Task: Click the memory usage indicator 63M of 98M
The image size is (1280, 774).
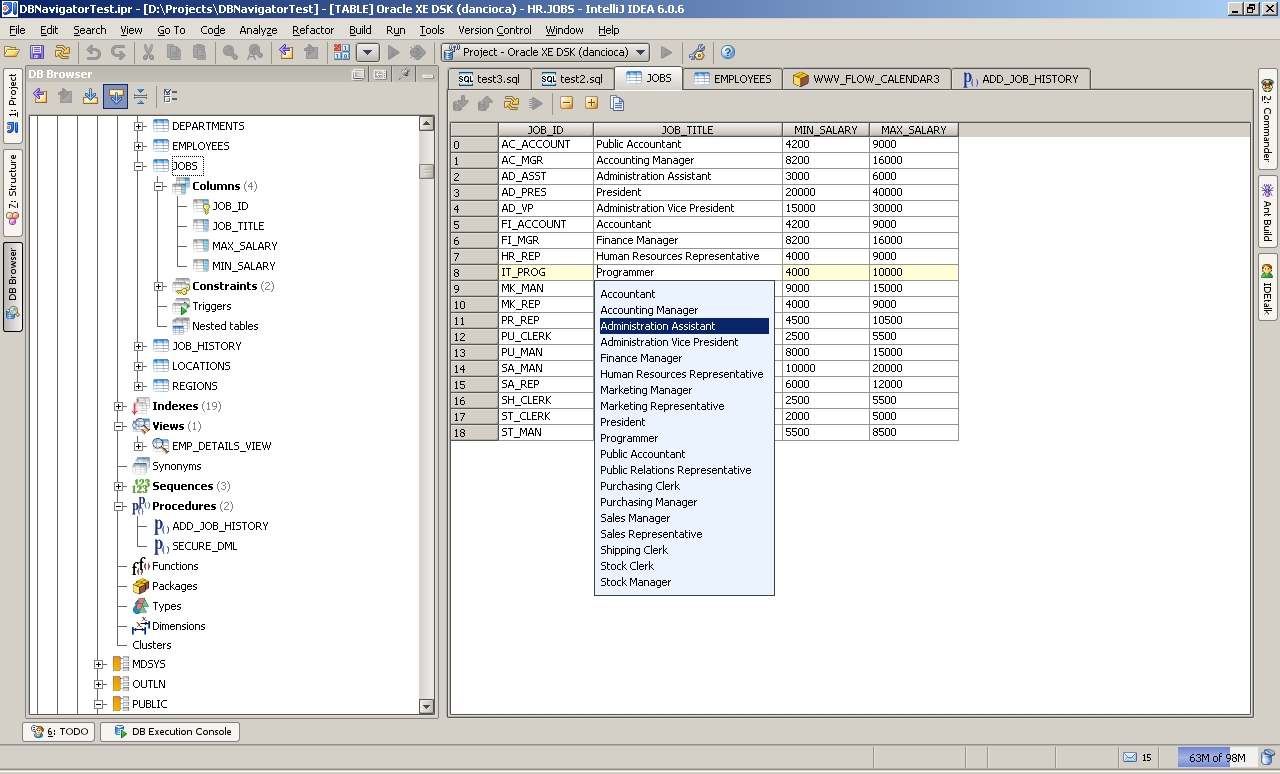Action: point(1216,757)
